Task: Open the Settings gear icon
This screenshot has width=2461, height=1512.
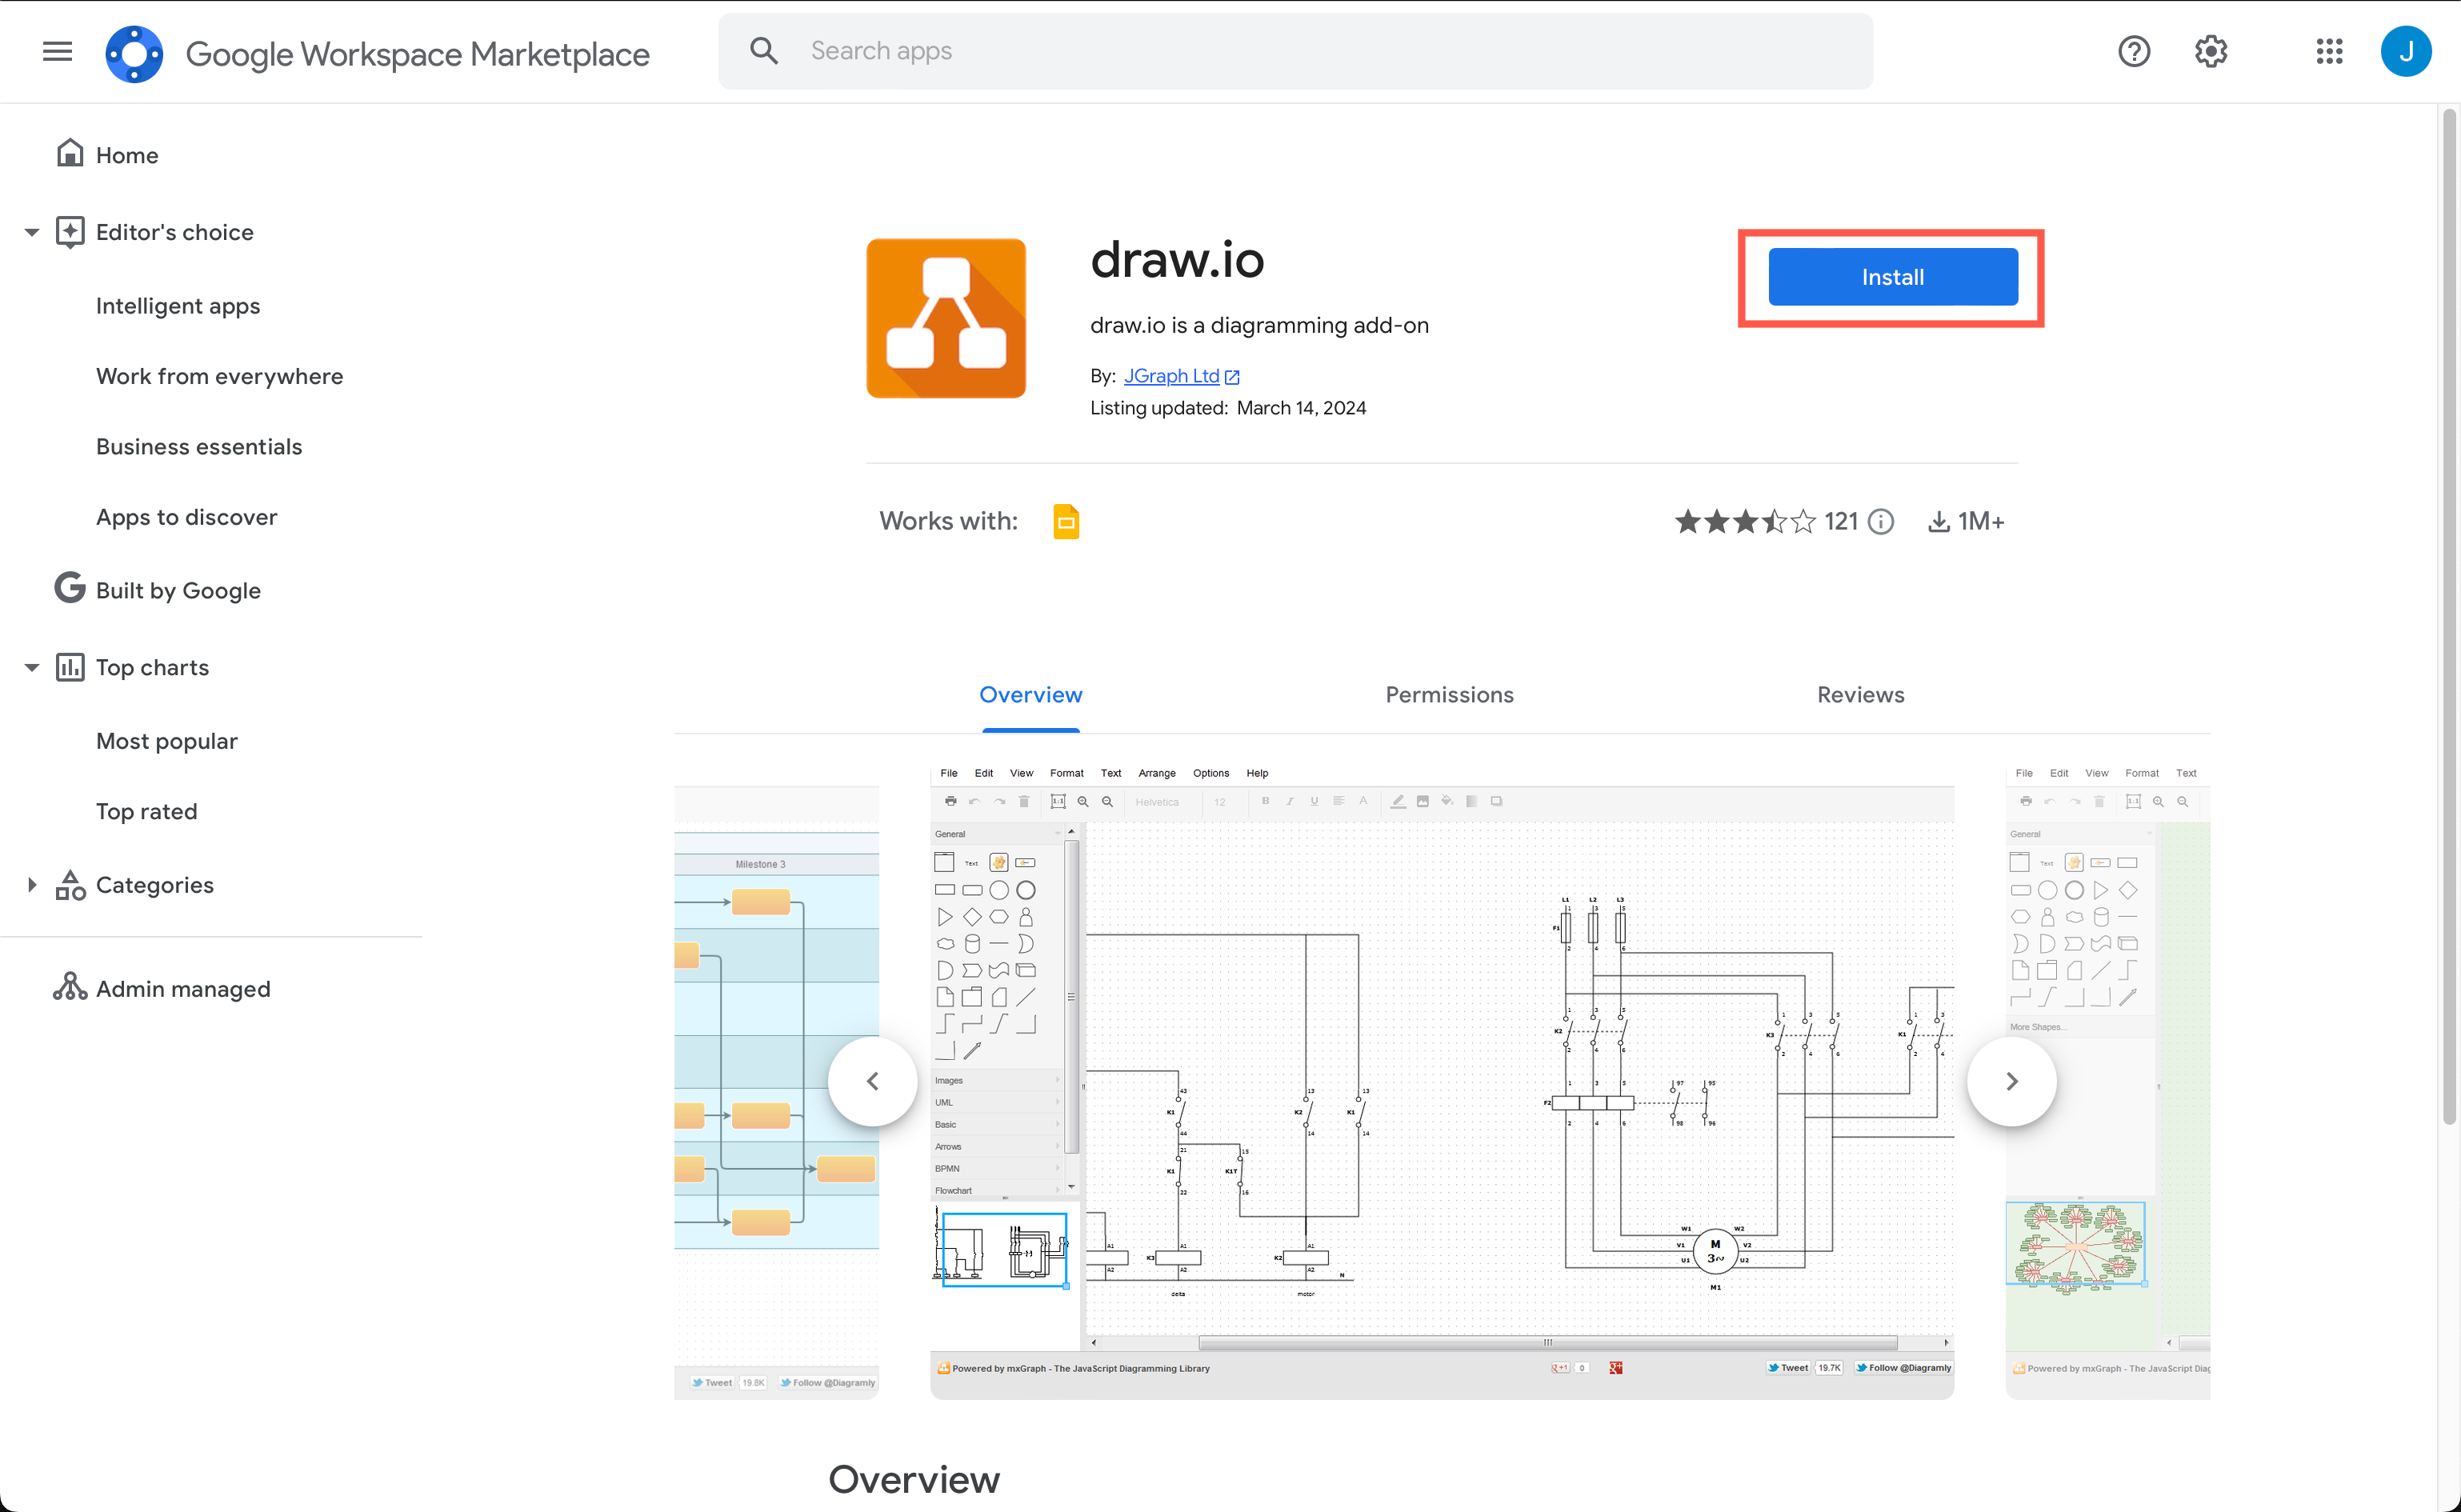Action: pyautogui.click(x=2211, y=51)
